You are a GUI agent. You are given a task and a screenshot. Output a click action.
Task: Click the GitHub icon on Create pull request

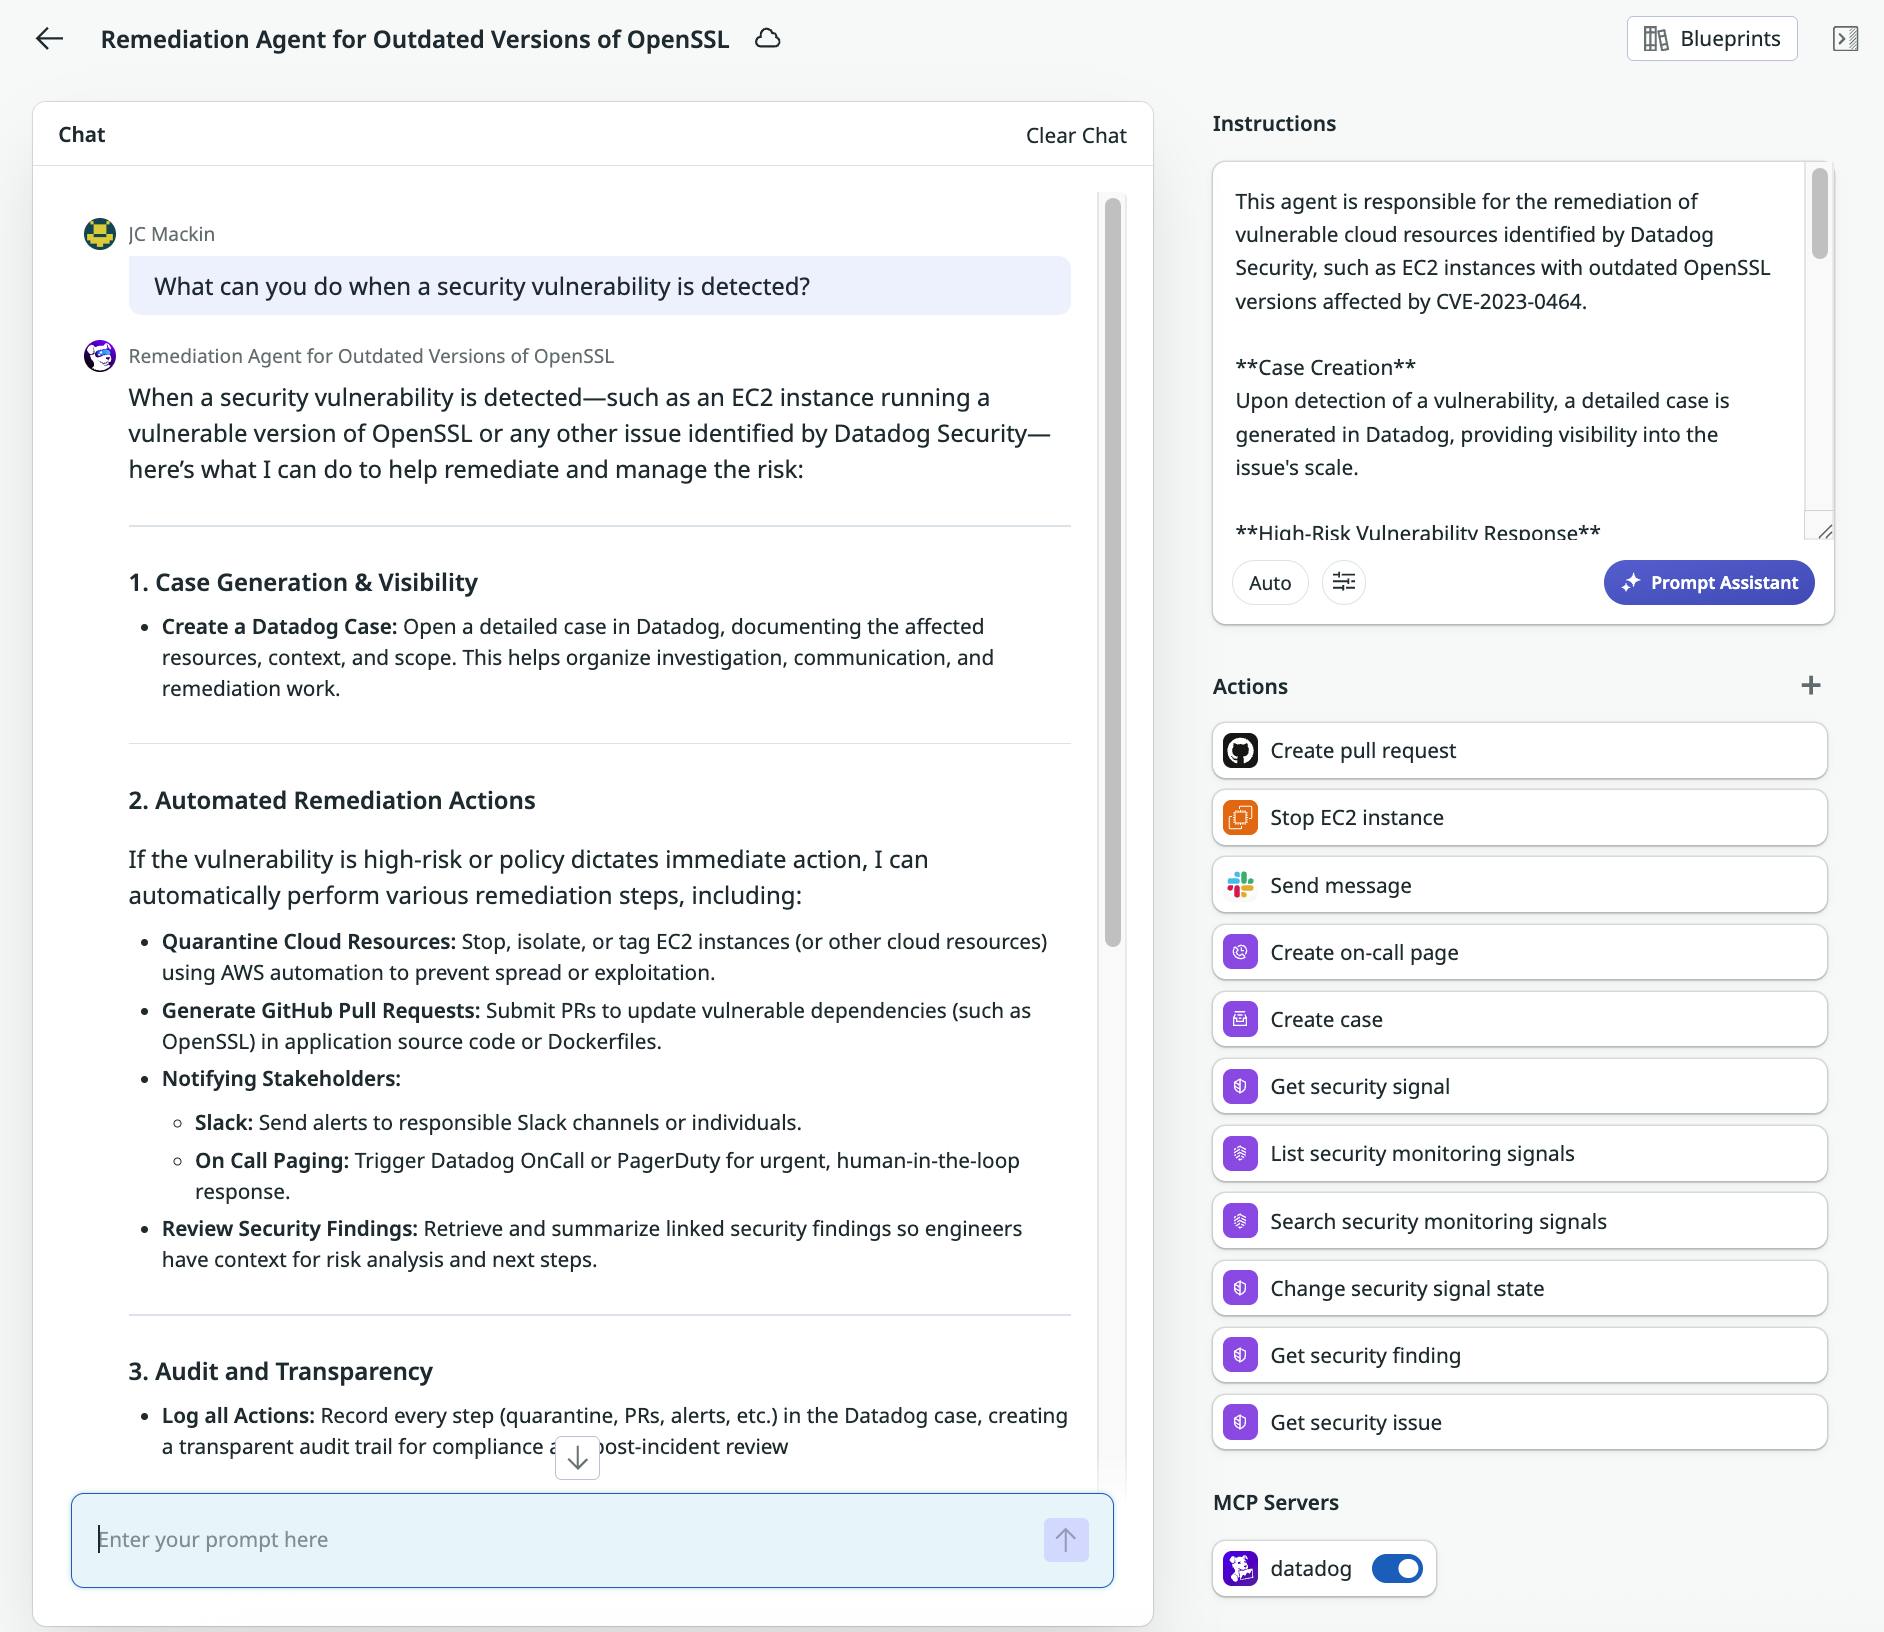coord(1240,750)
